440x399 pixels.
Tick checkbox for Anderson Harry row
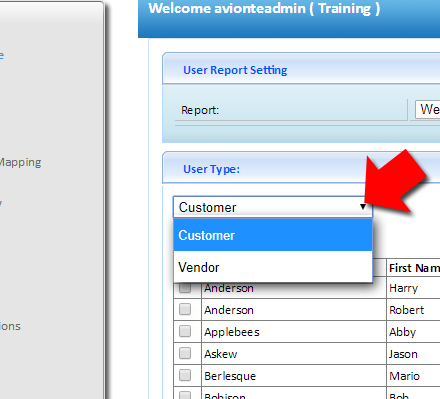click(x=185, y=288)
